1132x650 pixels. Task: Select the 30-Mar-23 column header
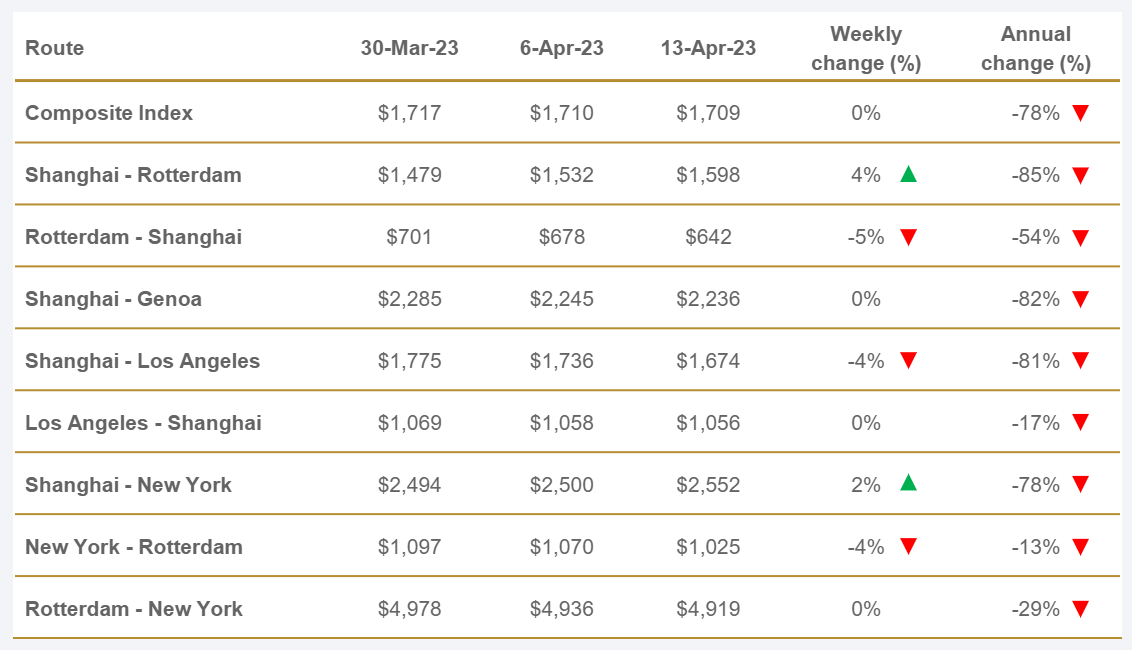point(410,48)
